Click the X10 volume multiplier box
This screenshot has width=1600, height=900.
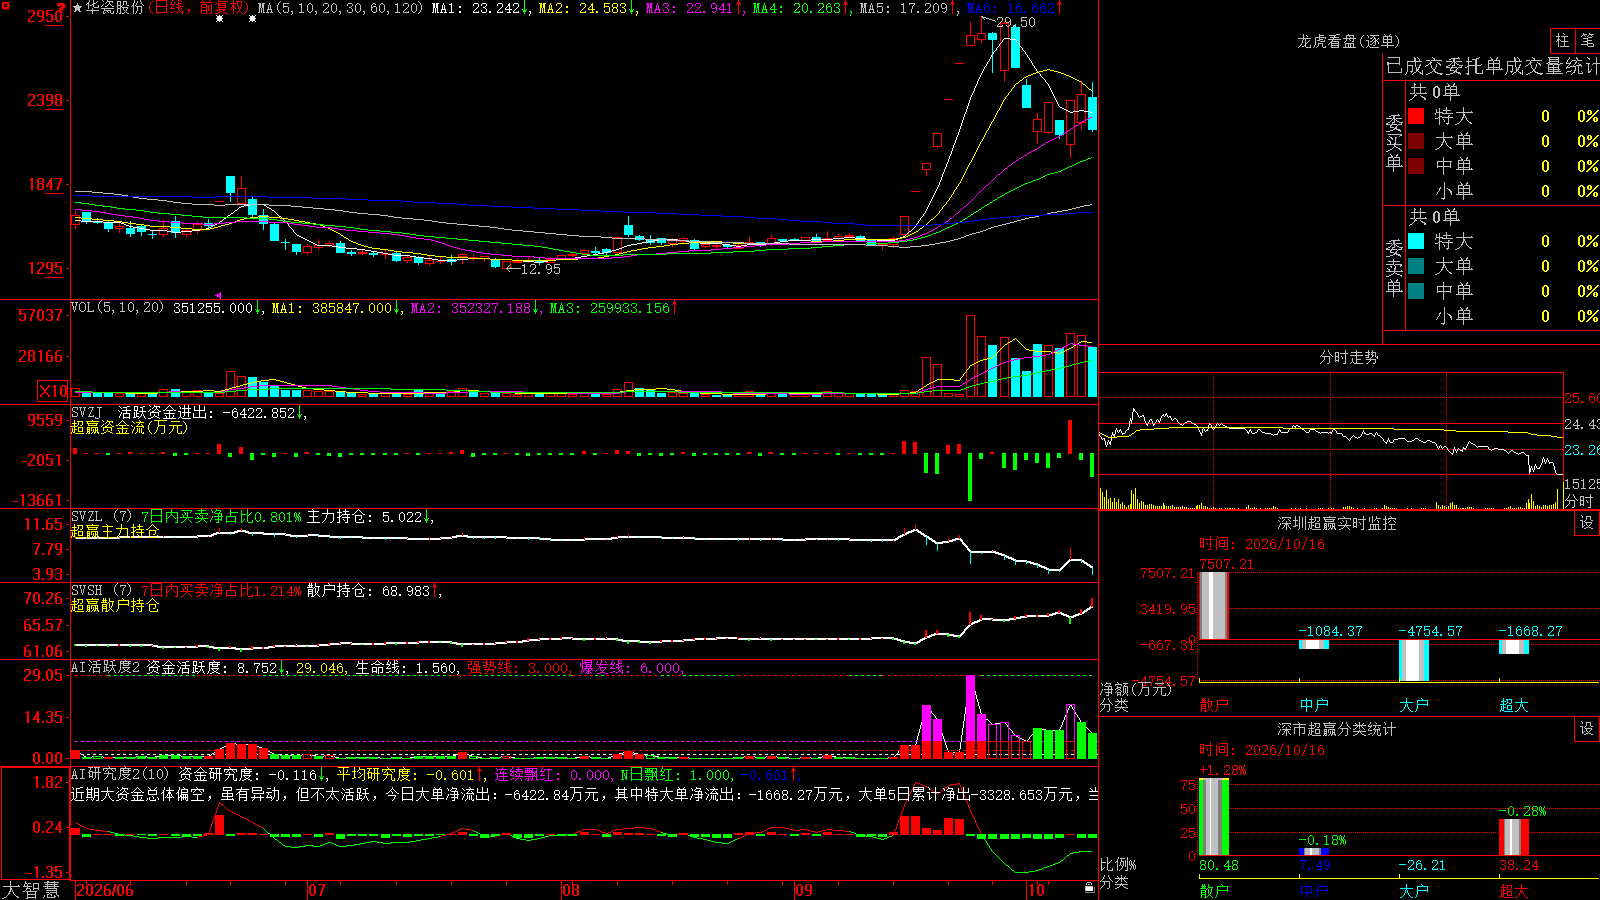(x=54, y=391)
